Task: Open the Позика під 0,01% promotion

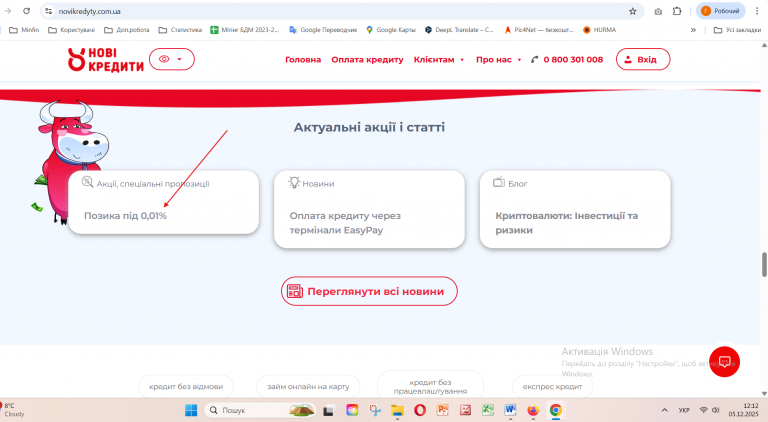Action: [125, 216]
